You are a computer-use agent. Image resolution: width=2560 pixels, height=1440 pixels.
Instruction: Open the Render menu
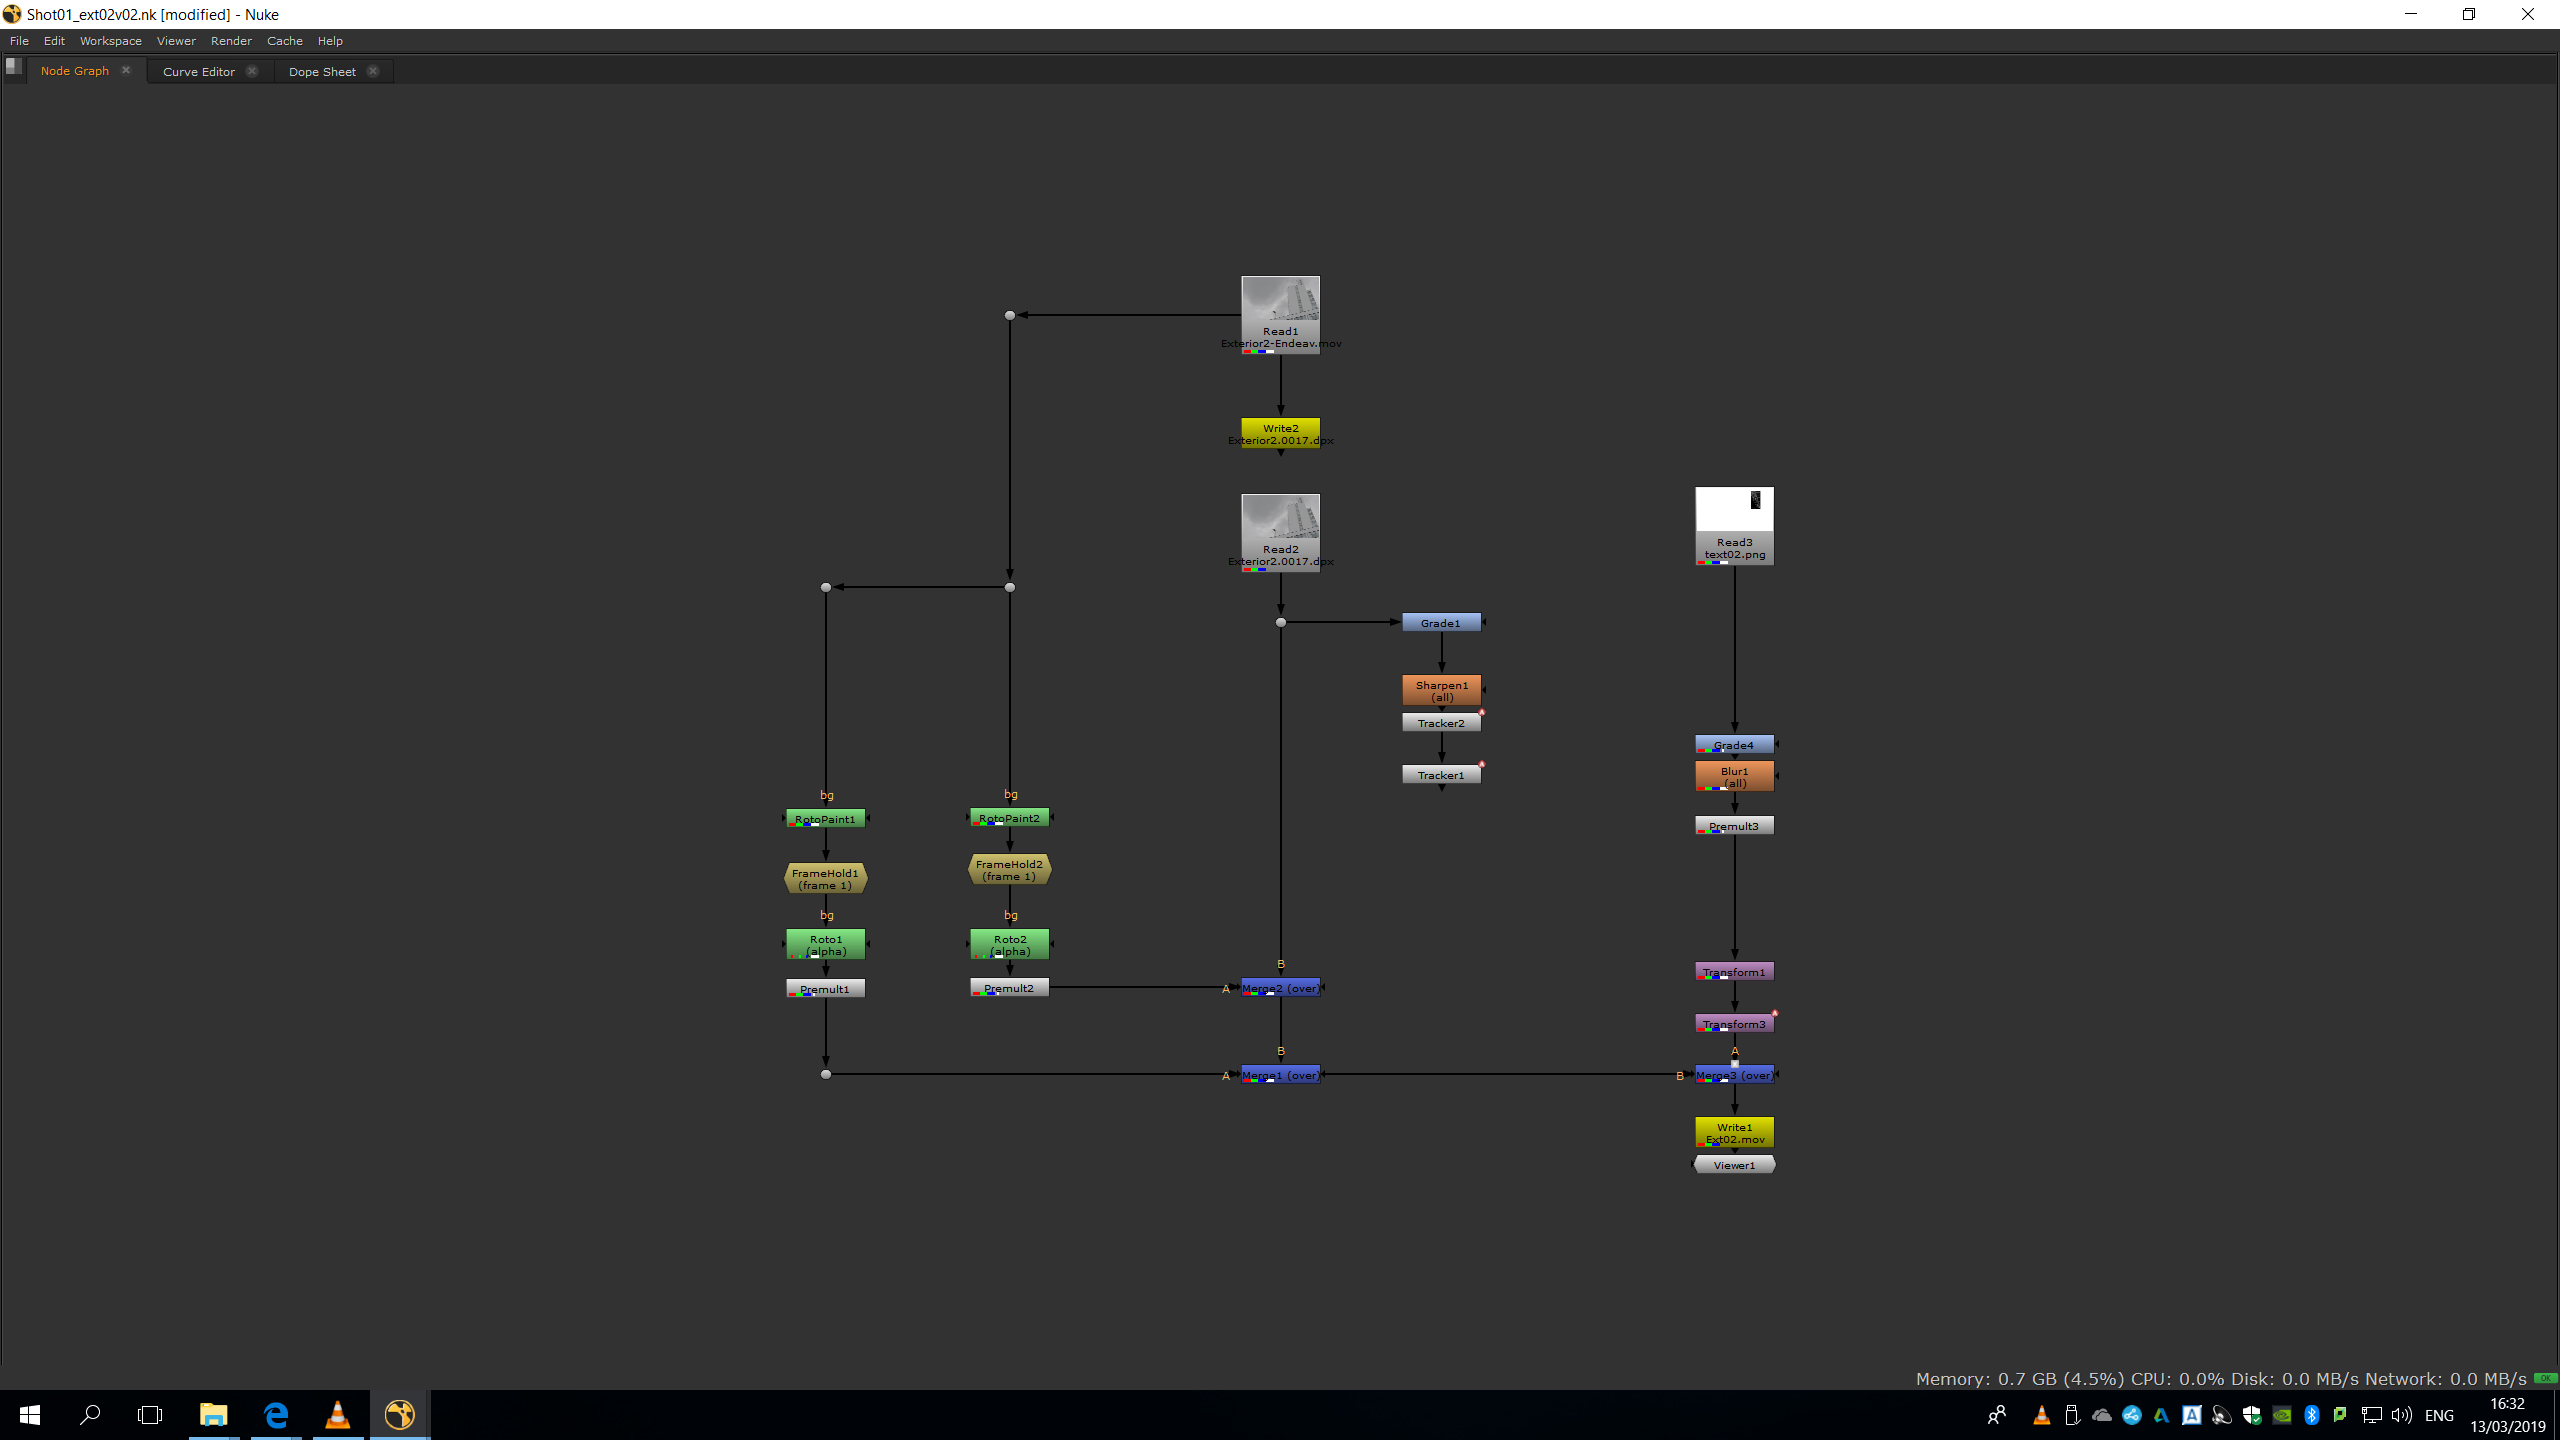[231, 41]
